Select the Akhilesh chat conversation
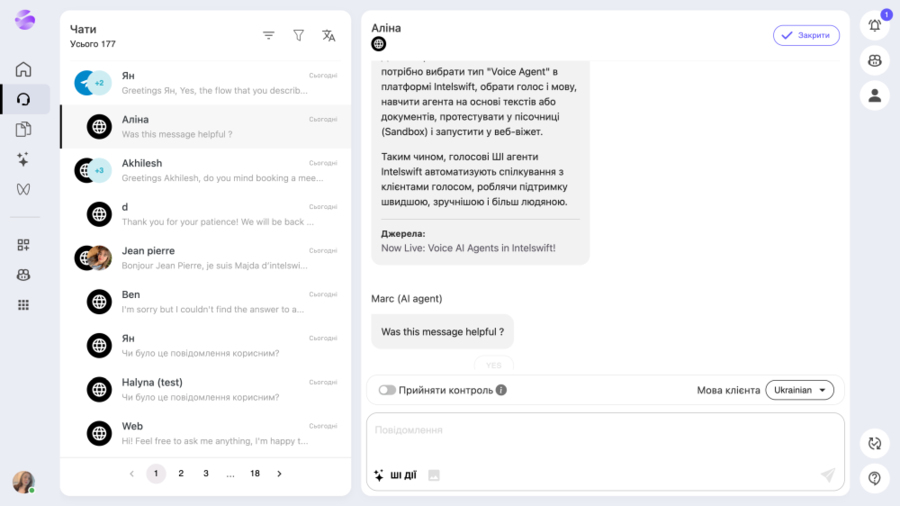 [205, 170]
